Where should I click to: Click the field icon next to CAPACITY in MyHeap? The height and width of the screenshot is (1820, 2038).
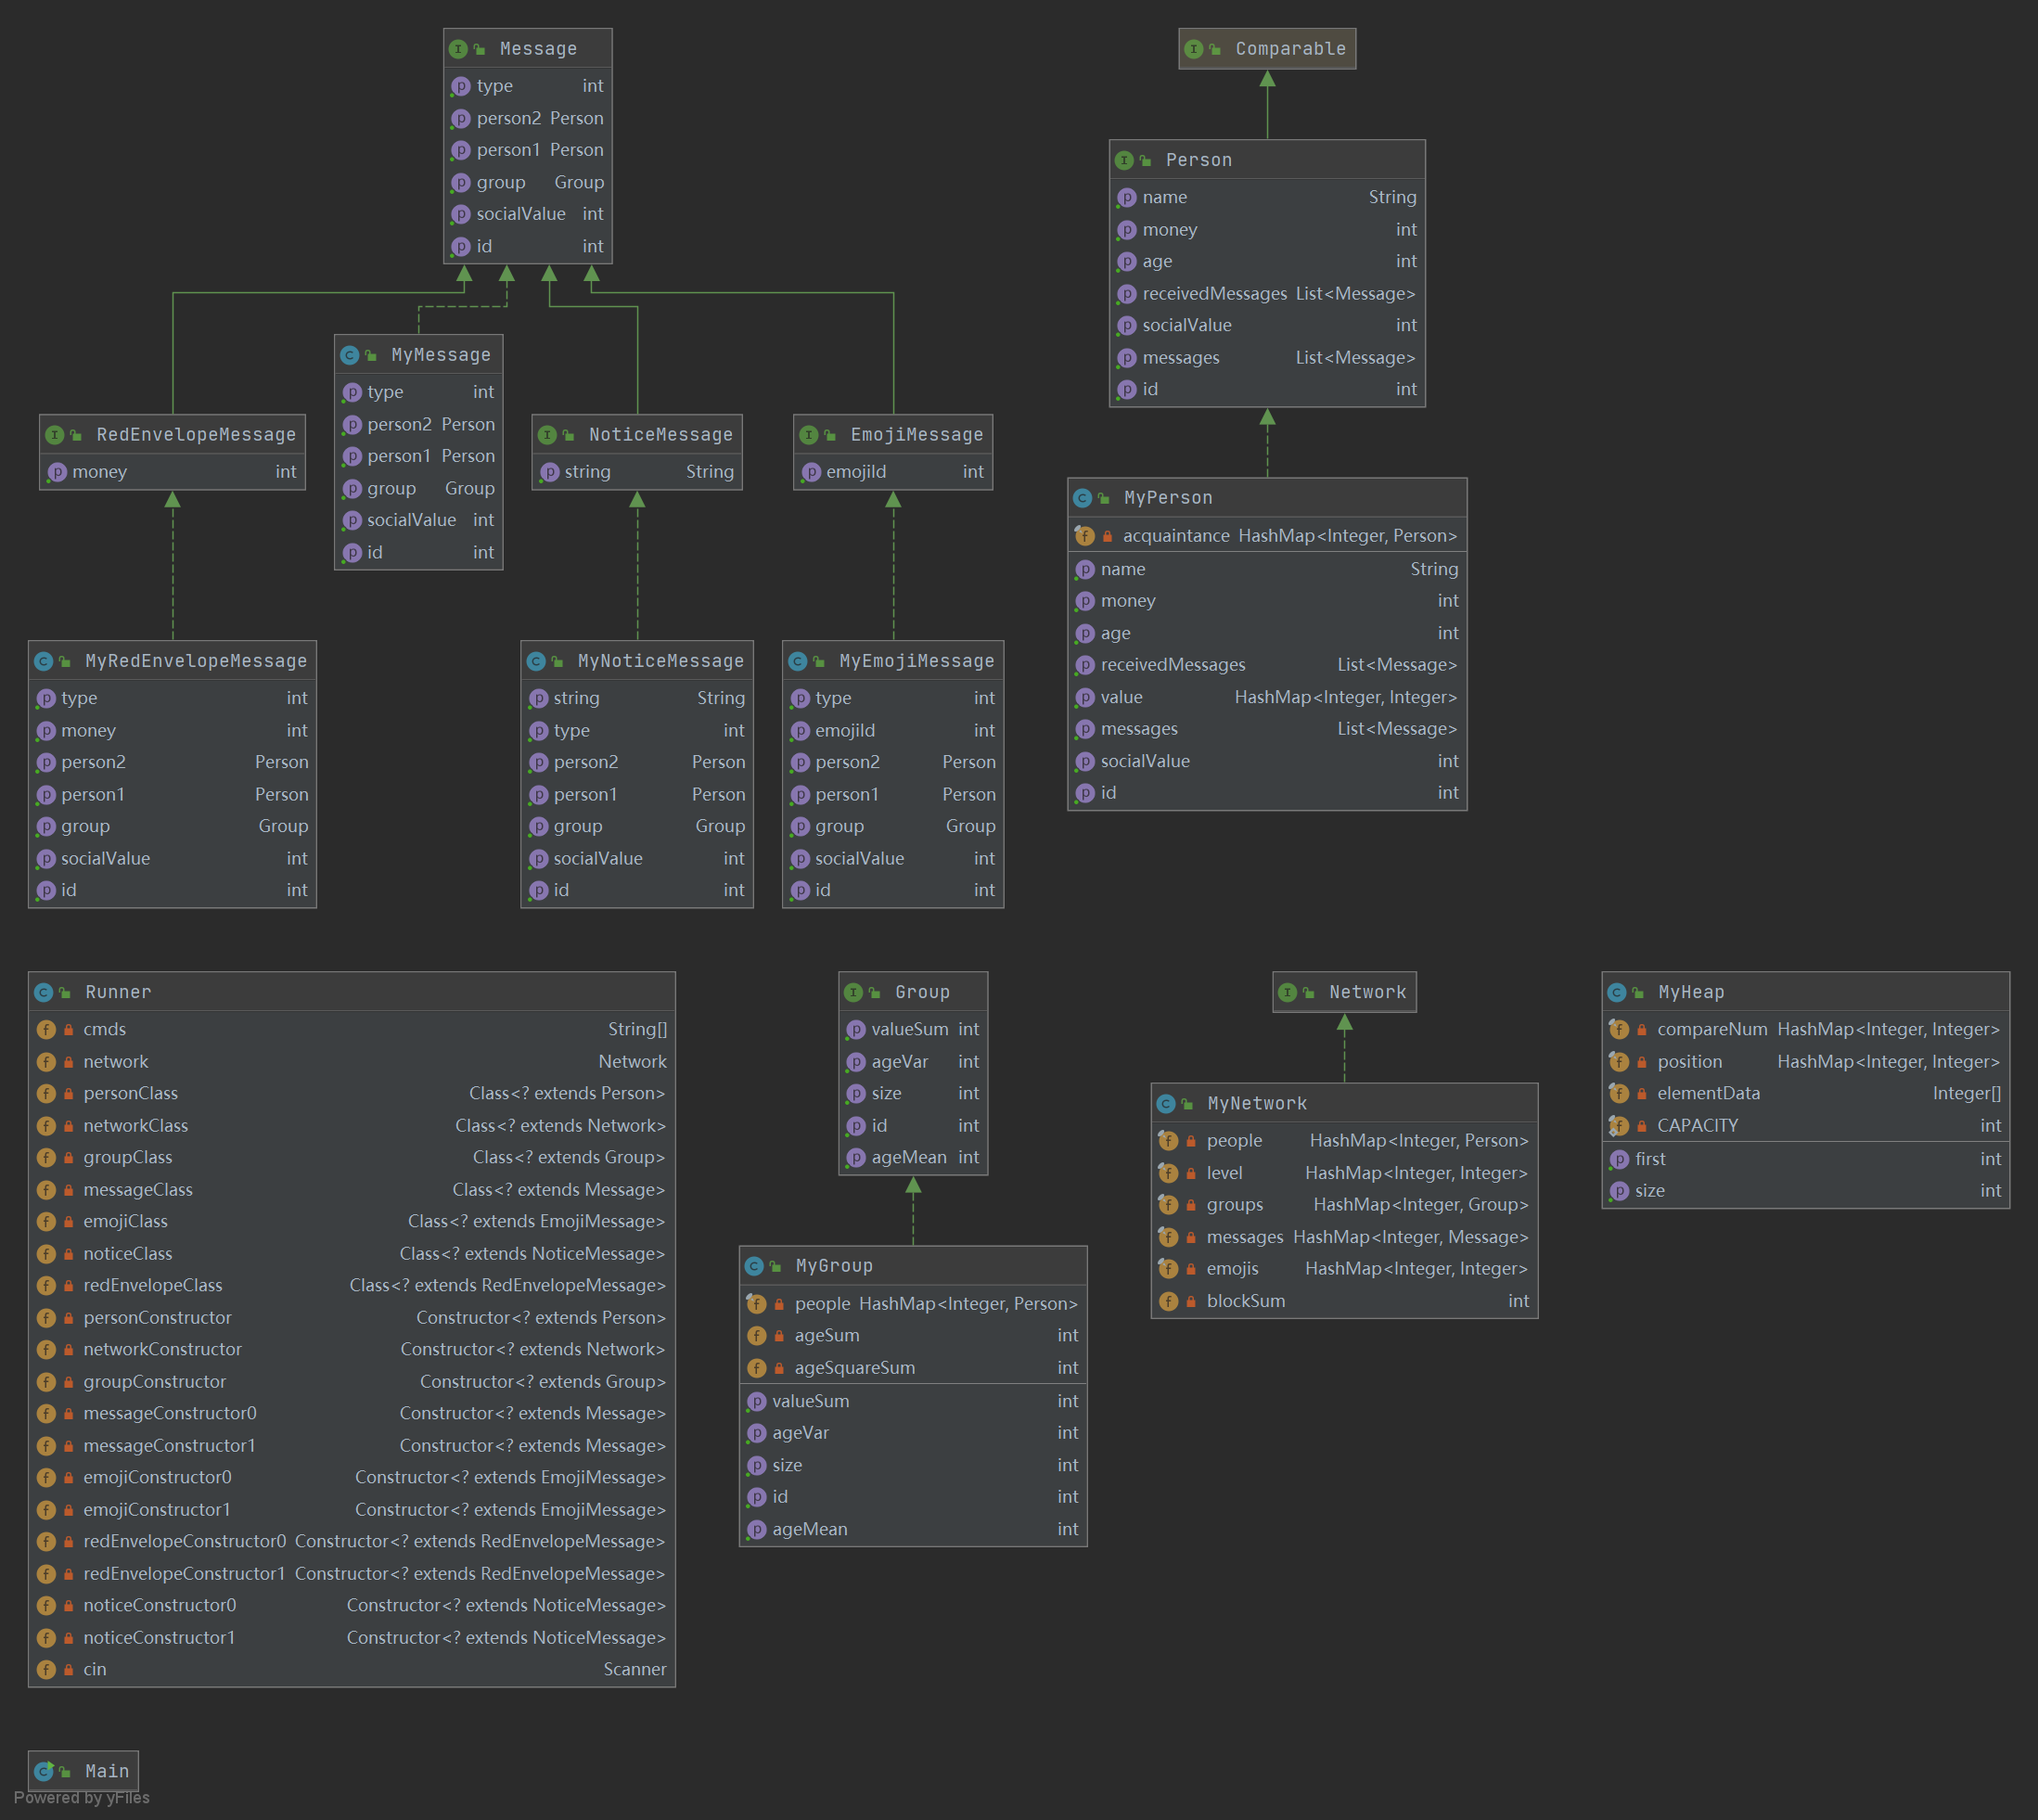pyautogui.click(x=1619, y=1126)
